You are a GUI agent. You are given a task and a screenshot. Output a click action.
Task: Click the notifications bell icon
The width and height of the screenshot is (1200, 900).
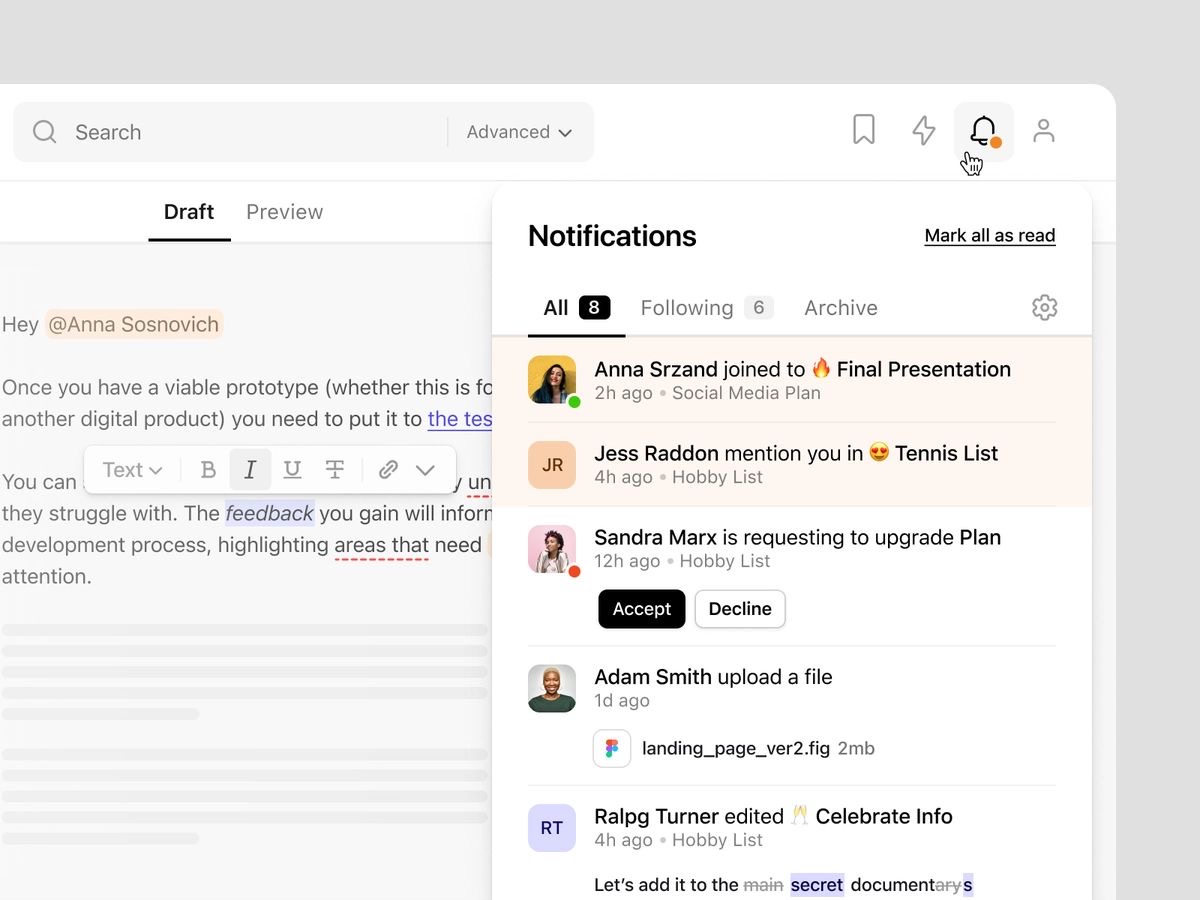click(983, 131)
